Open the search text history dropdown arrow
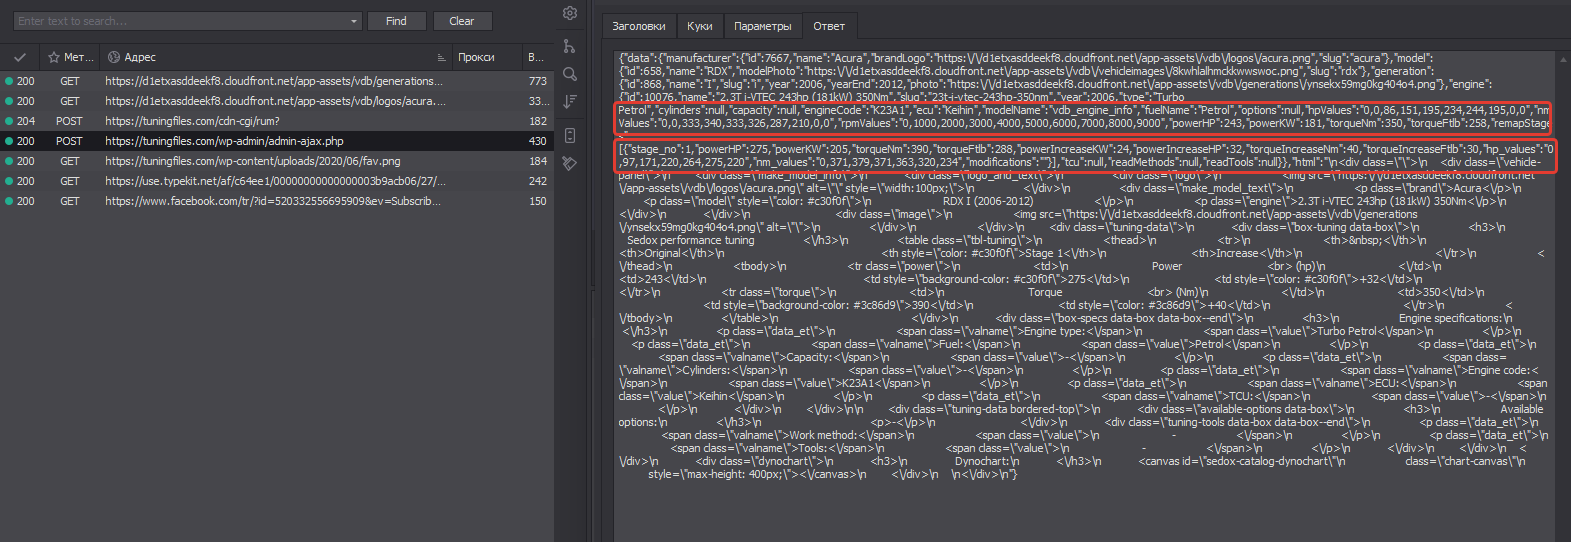The width and height of the screenshot is (1571, 542). coord(354,21)
